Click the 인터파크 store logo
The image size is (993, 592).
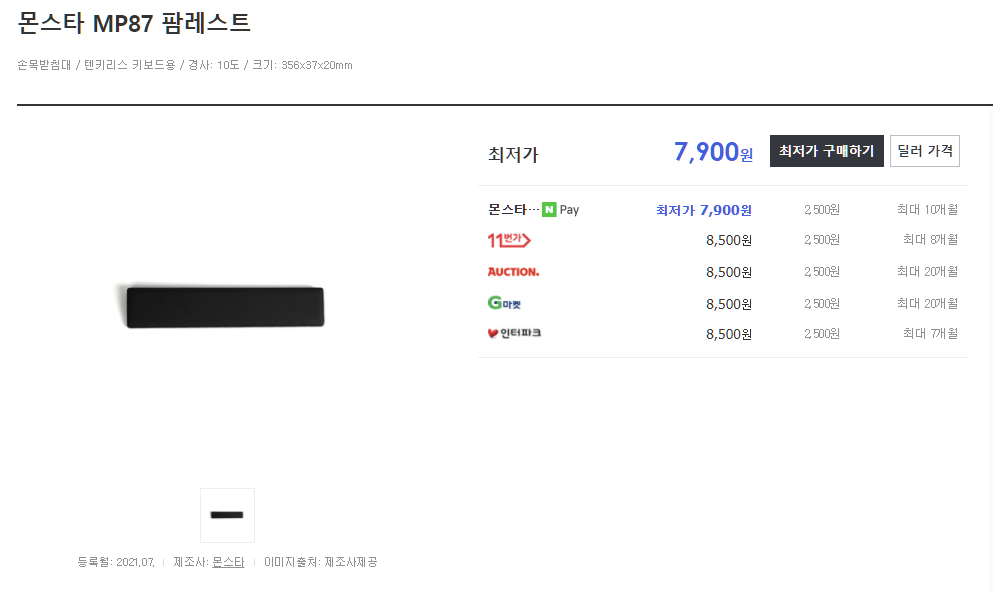[514, 333]
